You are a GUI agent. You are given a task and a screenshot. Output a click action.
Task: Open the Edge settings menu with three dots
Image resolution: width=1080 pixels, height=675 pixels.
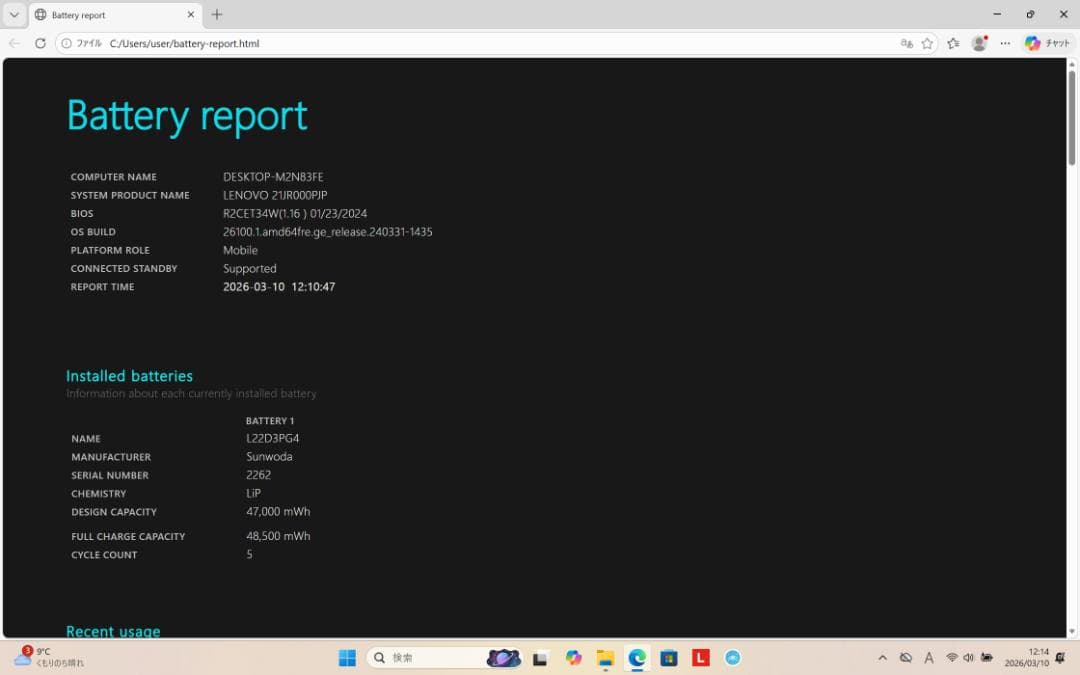click(1004, 43)
